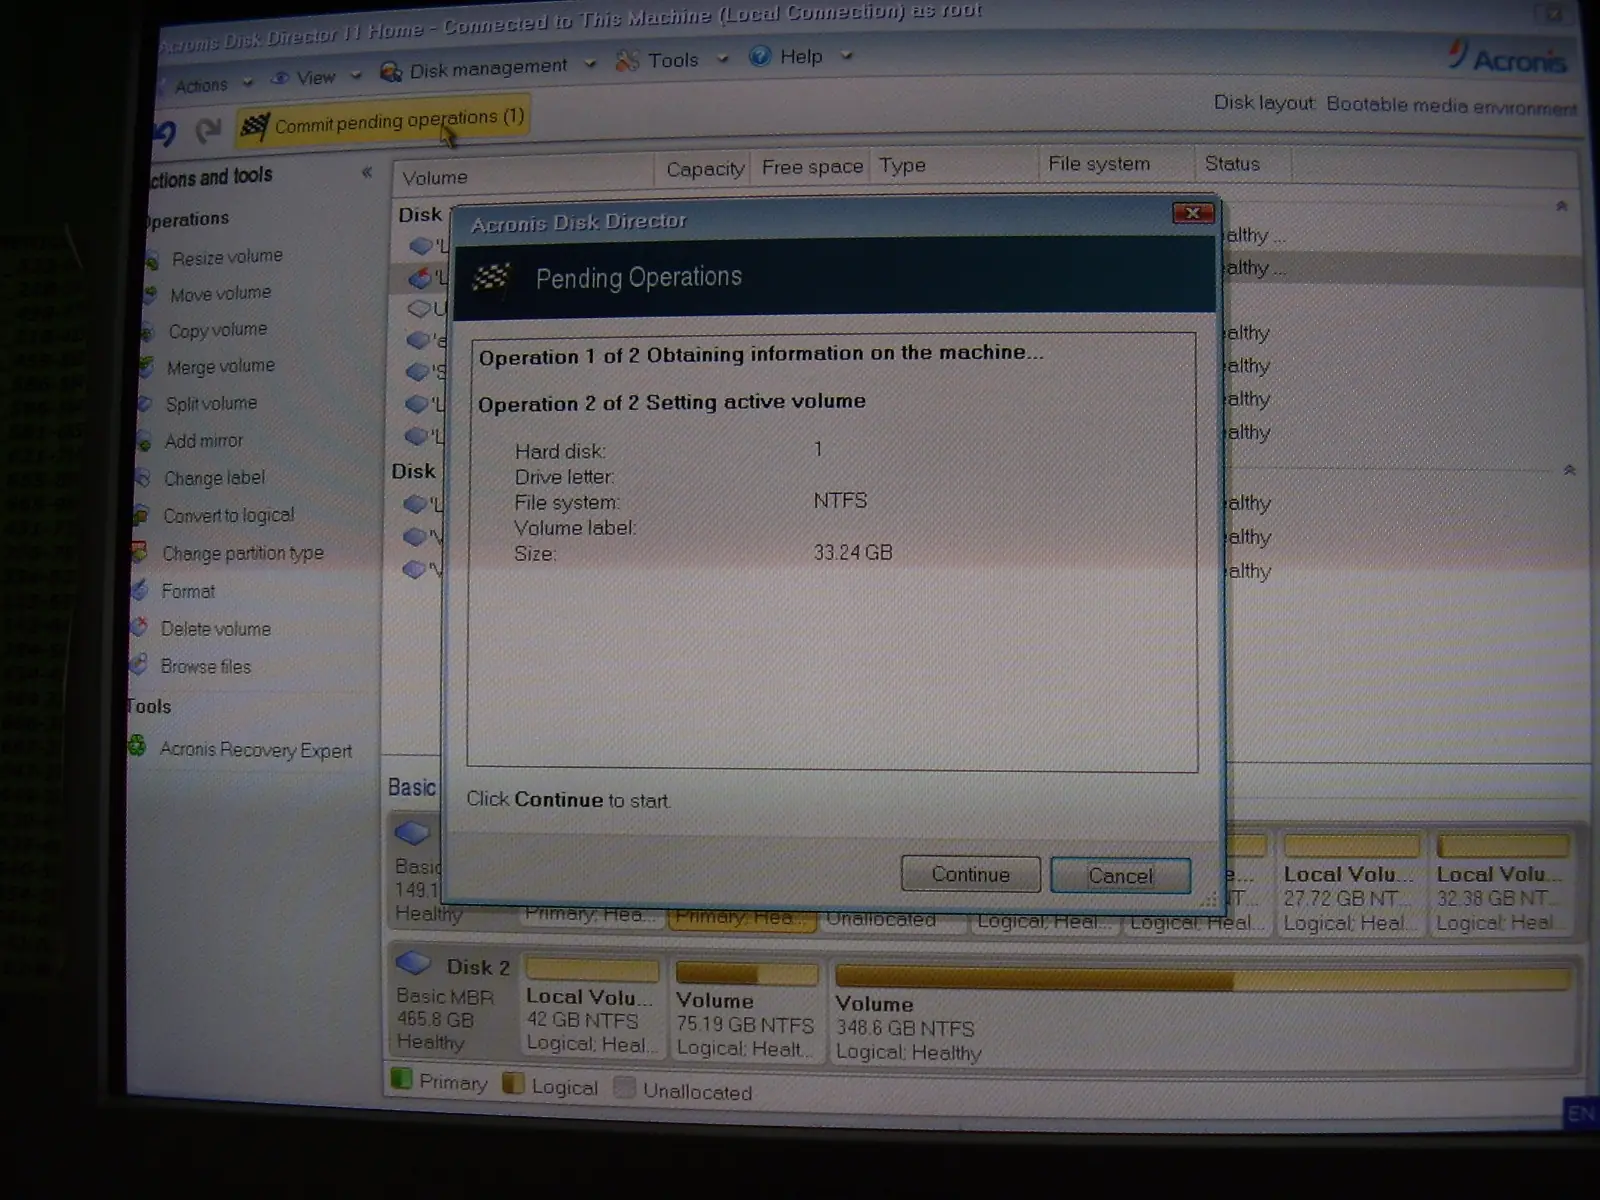Screen dimensions: 1600x1200
Task: Open the View menu
Action: pyautogui.click(x=315, y=77)
